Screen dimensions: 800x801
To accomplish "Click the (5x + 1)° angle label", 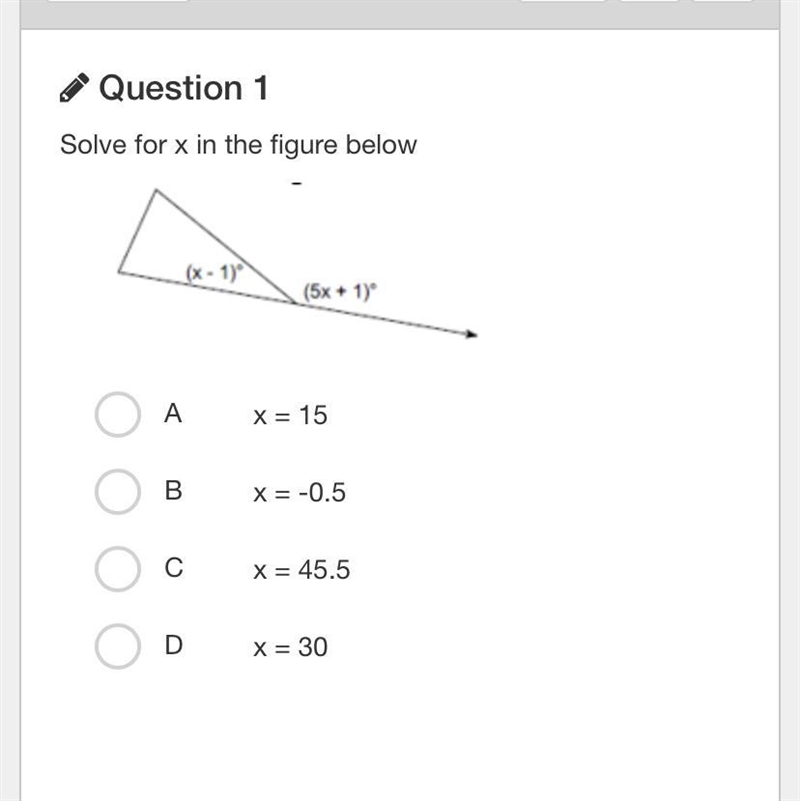I will (x=340, y=292).
